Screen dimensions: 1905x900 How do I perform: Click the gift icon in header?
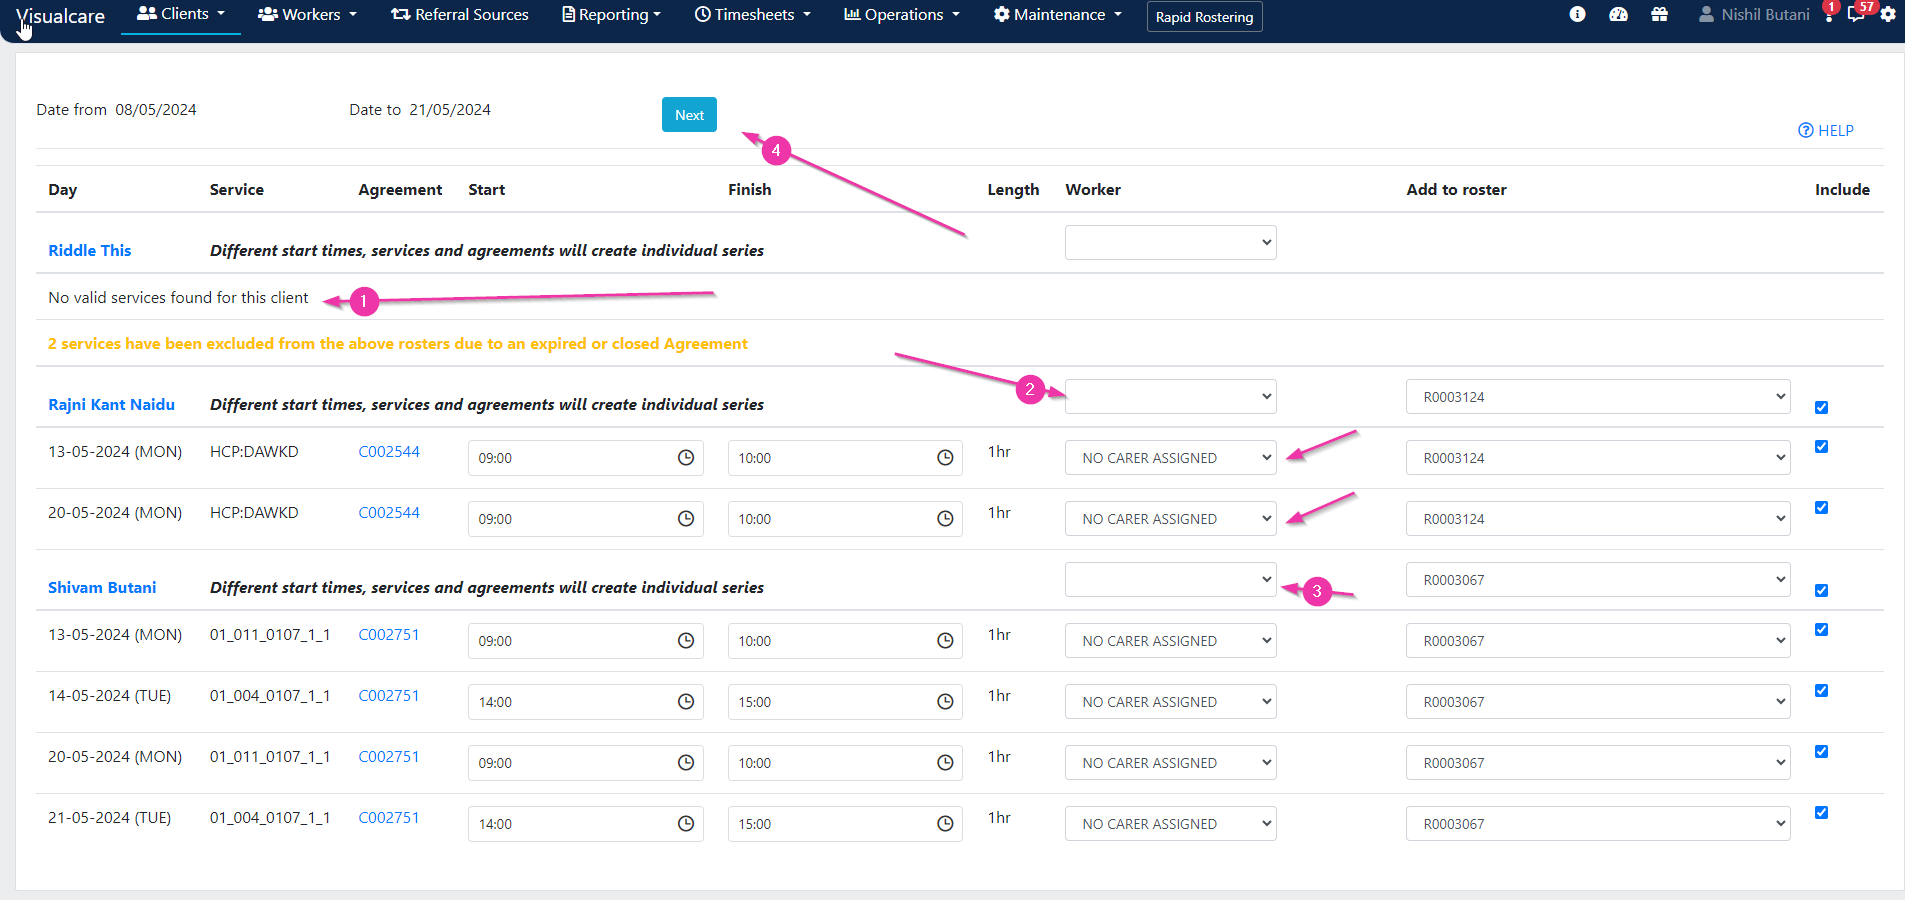[x=1659, y=14]
